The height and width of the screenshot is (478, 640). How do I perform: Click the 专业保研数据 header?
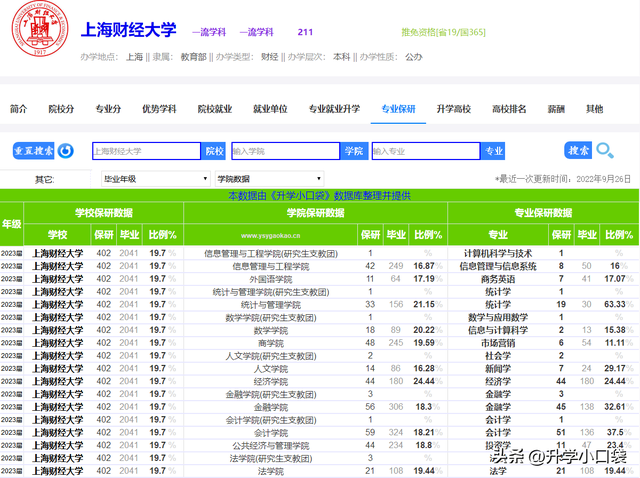543,213
